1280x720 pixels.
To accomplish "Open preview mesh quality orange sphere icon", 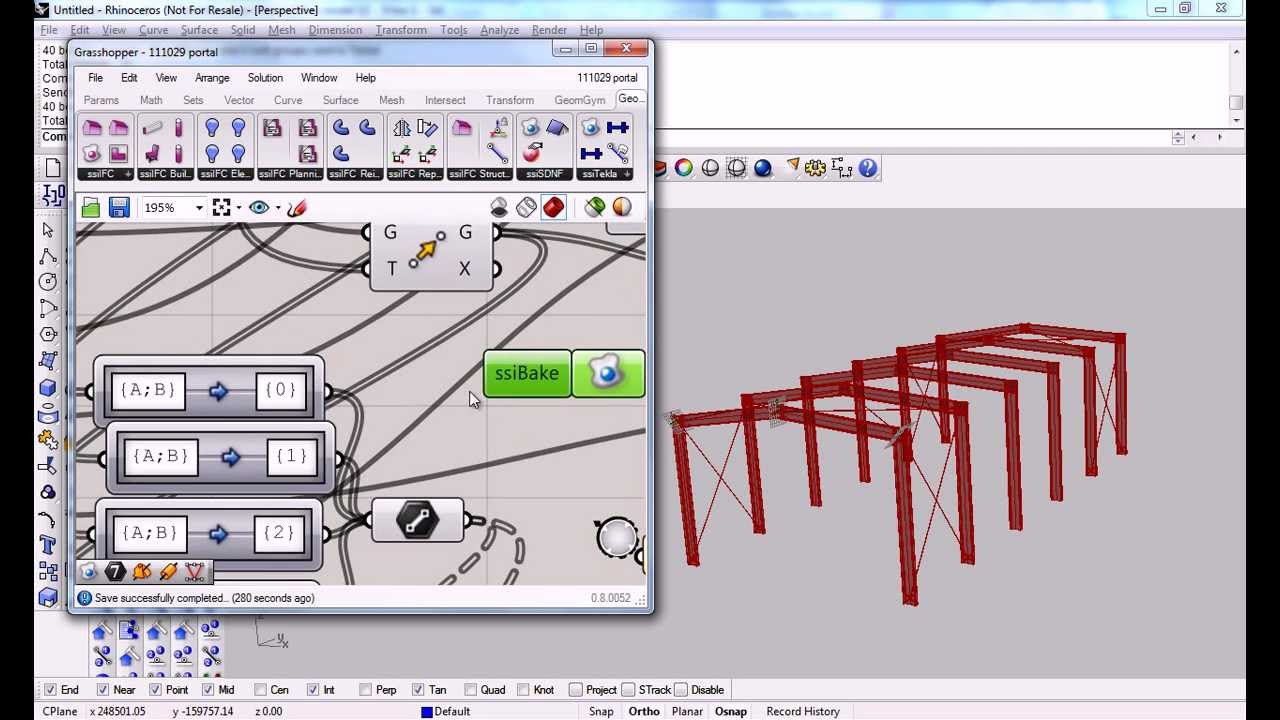I will point(622,207).
